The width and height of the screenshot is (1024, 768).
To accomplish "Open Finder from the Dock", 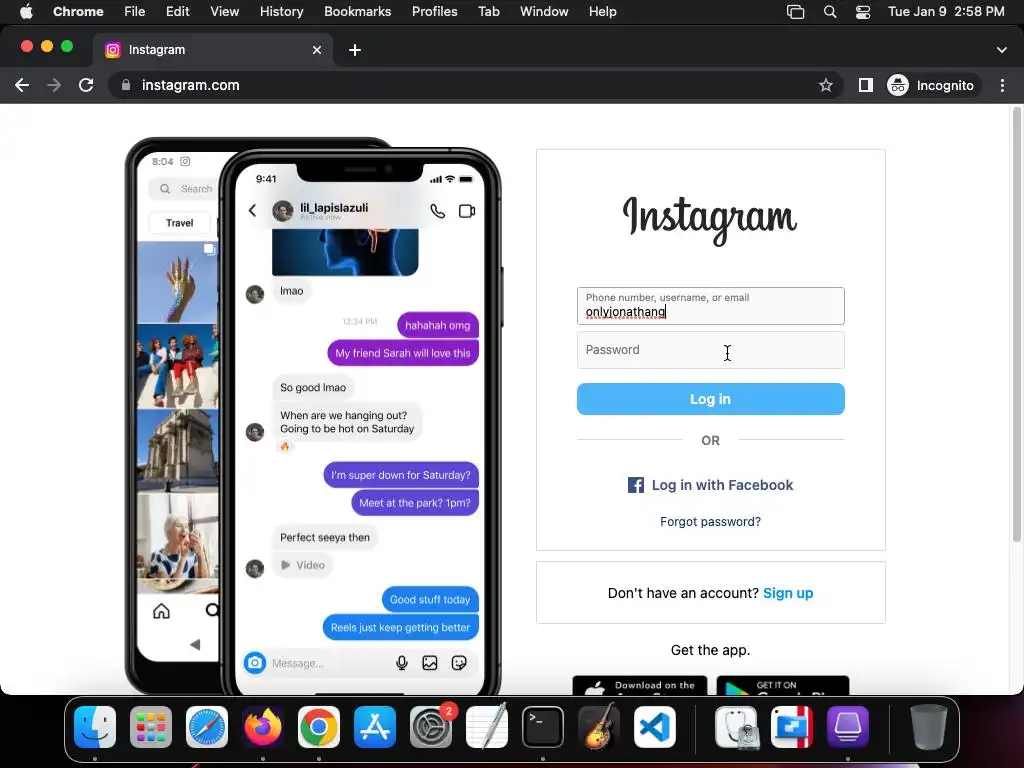I will (95, 727).
